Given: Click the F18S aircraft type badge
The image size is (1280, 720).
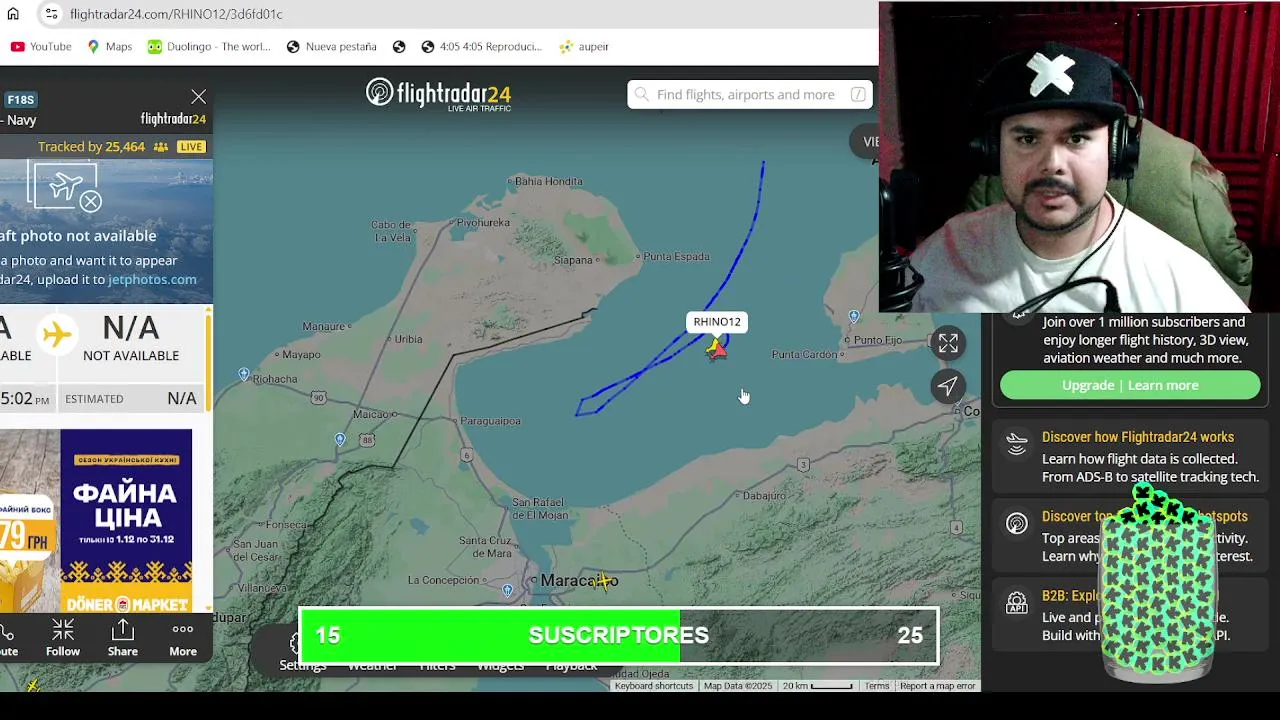Looking at the screenshot, I should pyautogui.click(x=20, y=100).
